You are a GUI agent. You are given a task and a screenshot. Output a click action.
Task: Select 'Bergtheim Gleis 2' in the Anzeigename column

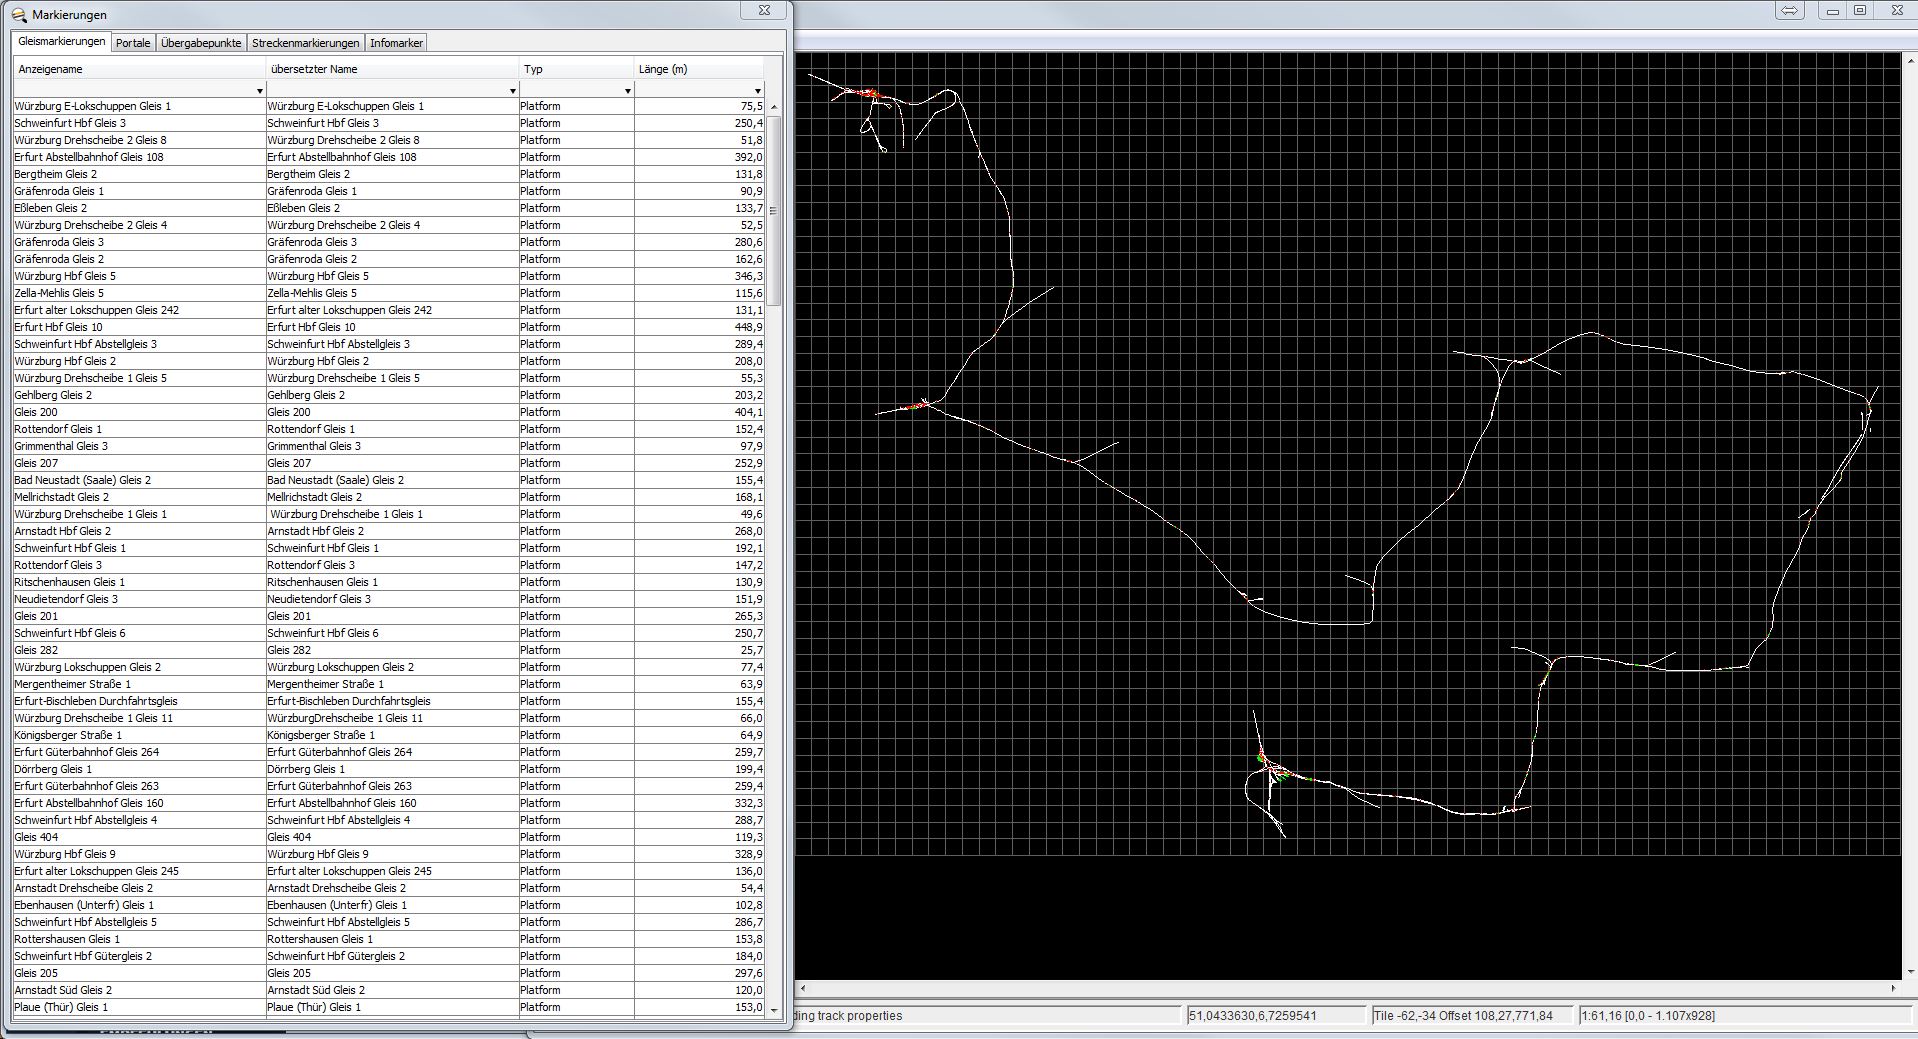[x=55, y=174]
